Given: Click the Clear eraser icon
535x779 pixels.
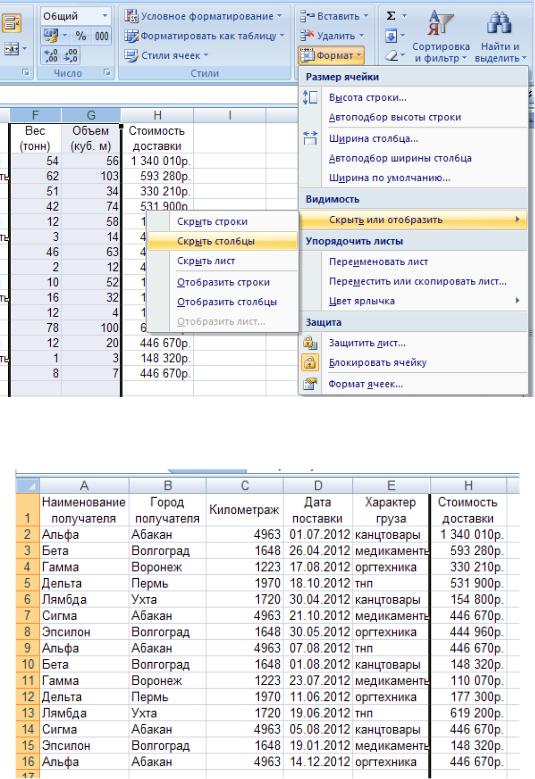Looking at the screenshot, I should [x=391, y=55].
